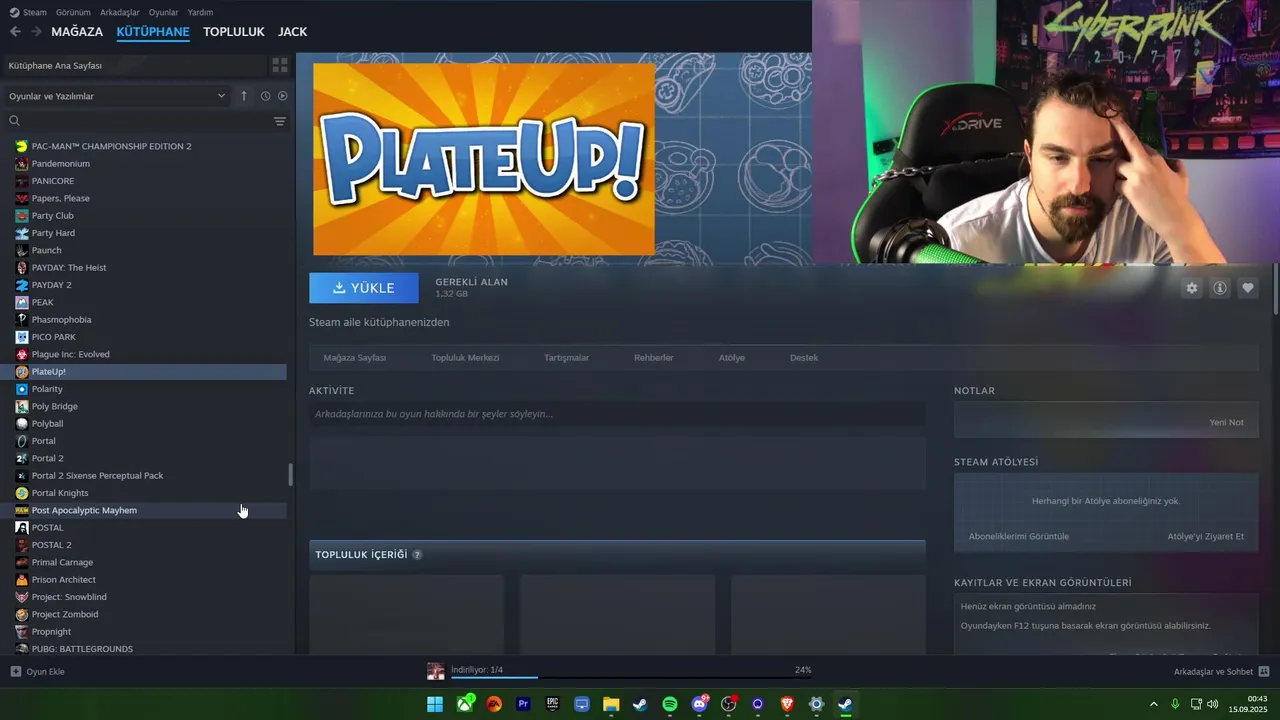Open Rehberler link
This screenshot has width=1280, height=720.
653,358
